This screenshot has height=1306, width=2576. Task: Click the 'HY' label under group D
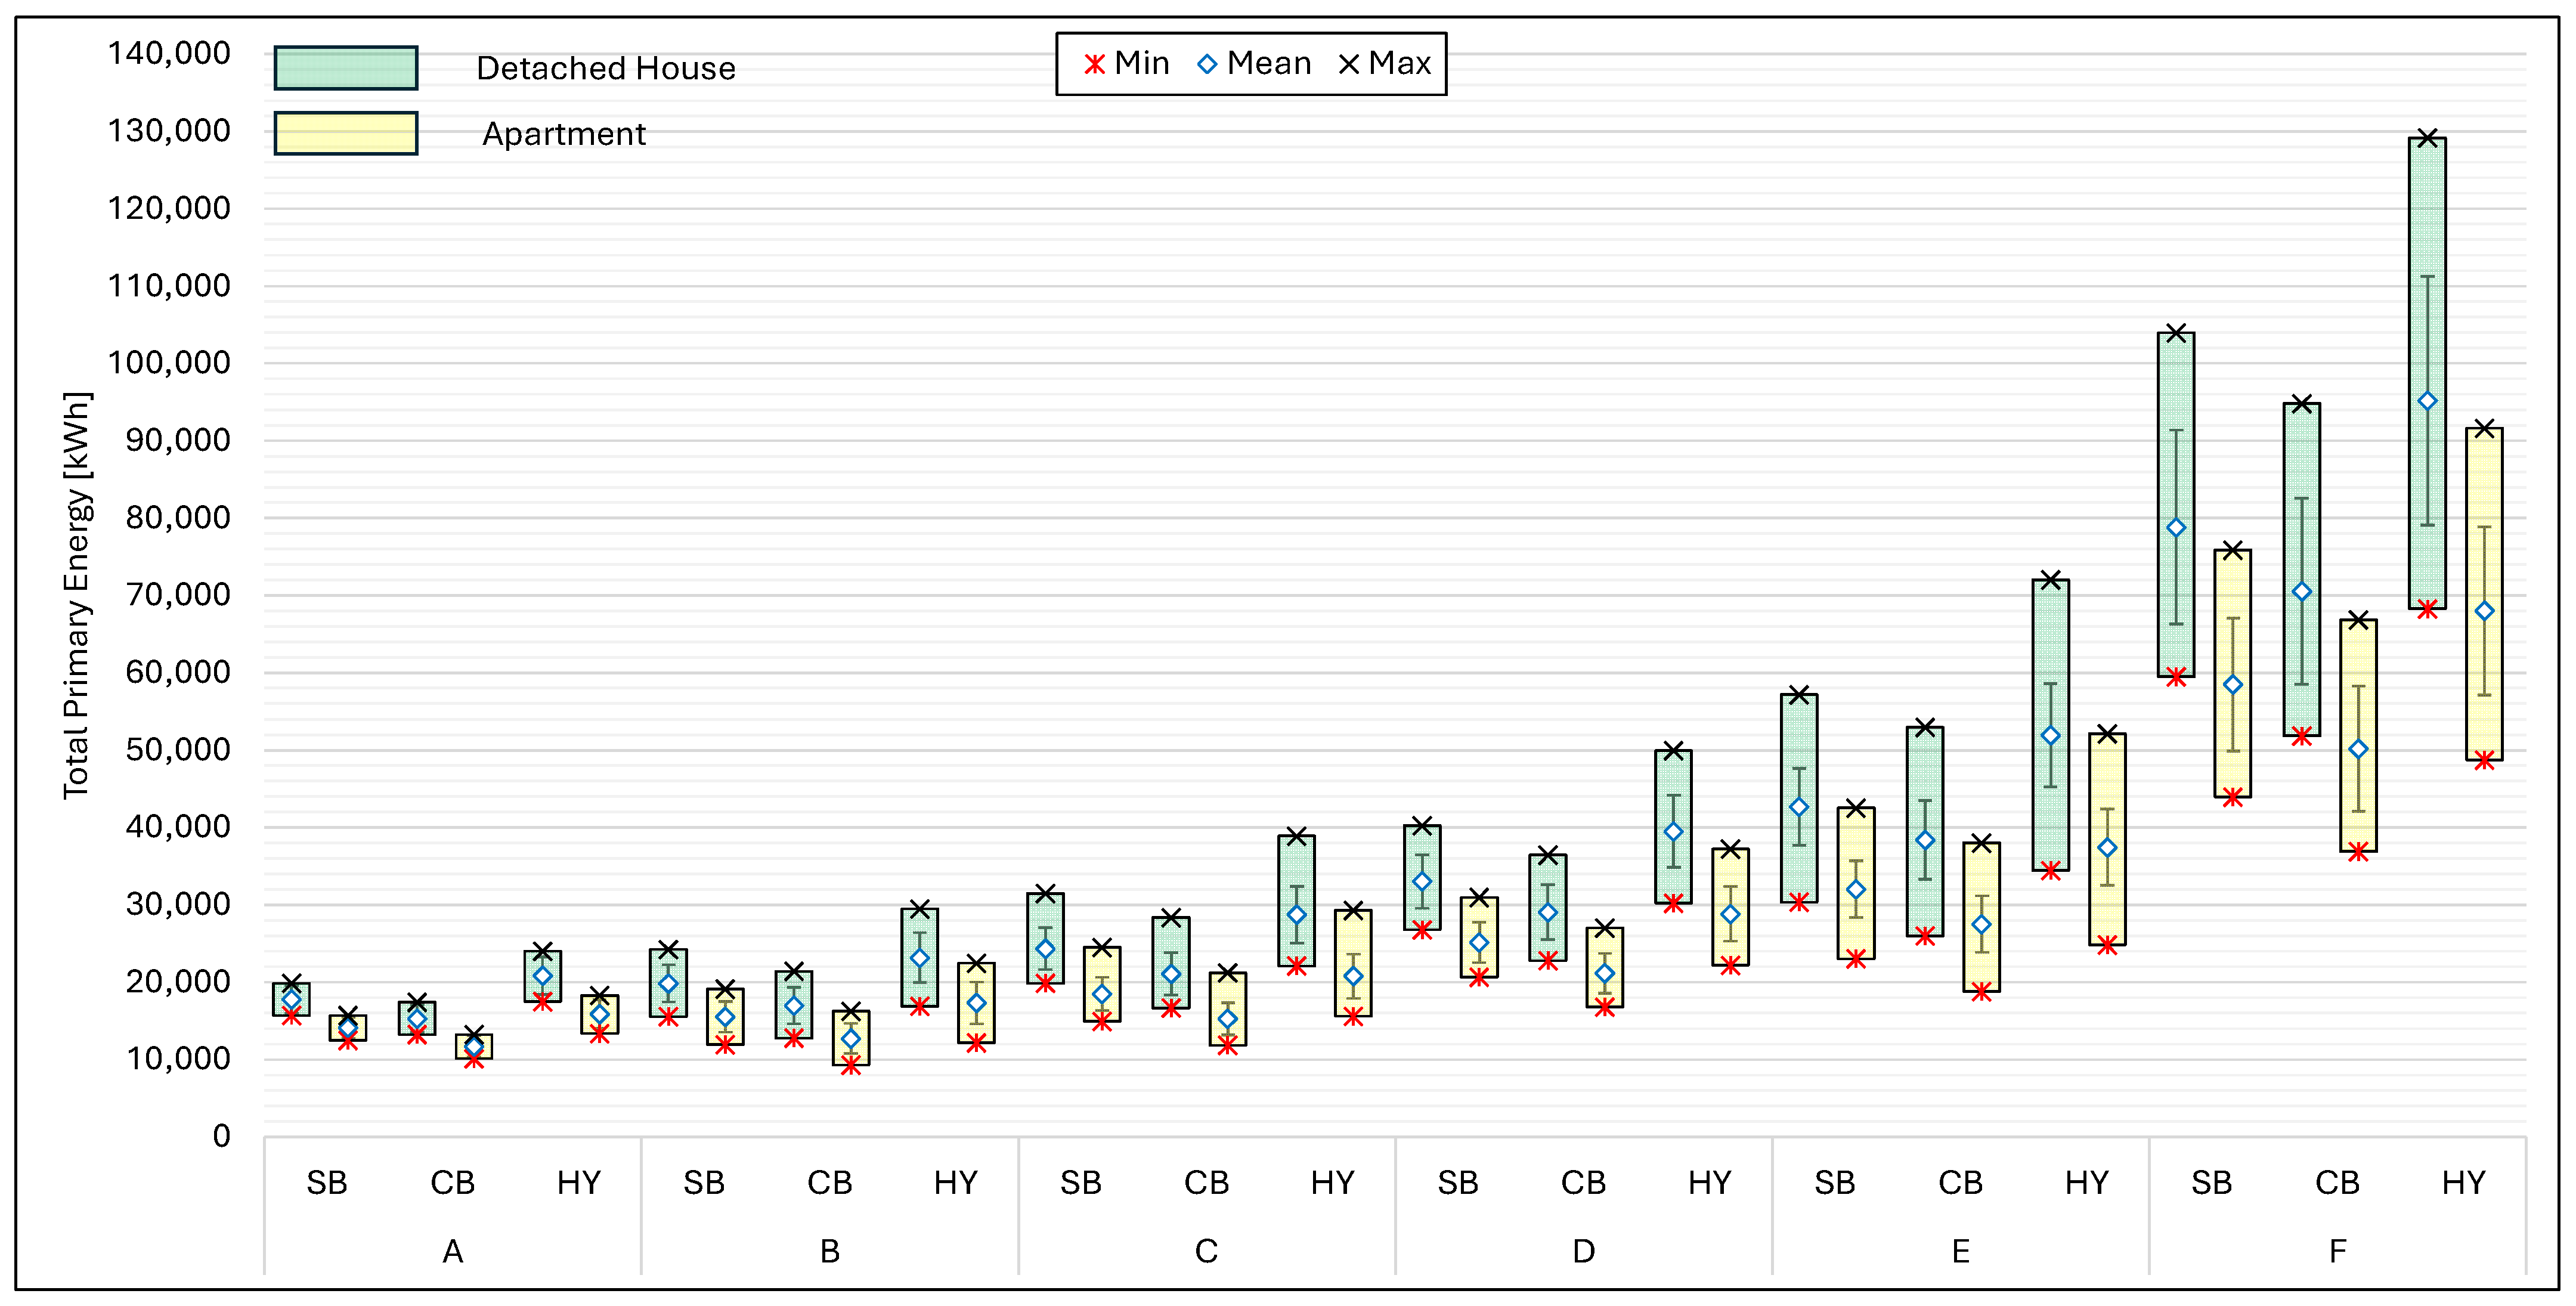coord(1710,1183)
